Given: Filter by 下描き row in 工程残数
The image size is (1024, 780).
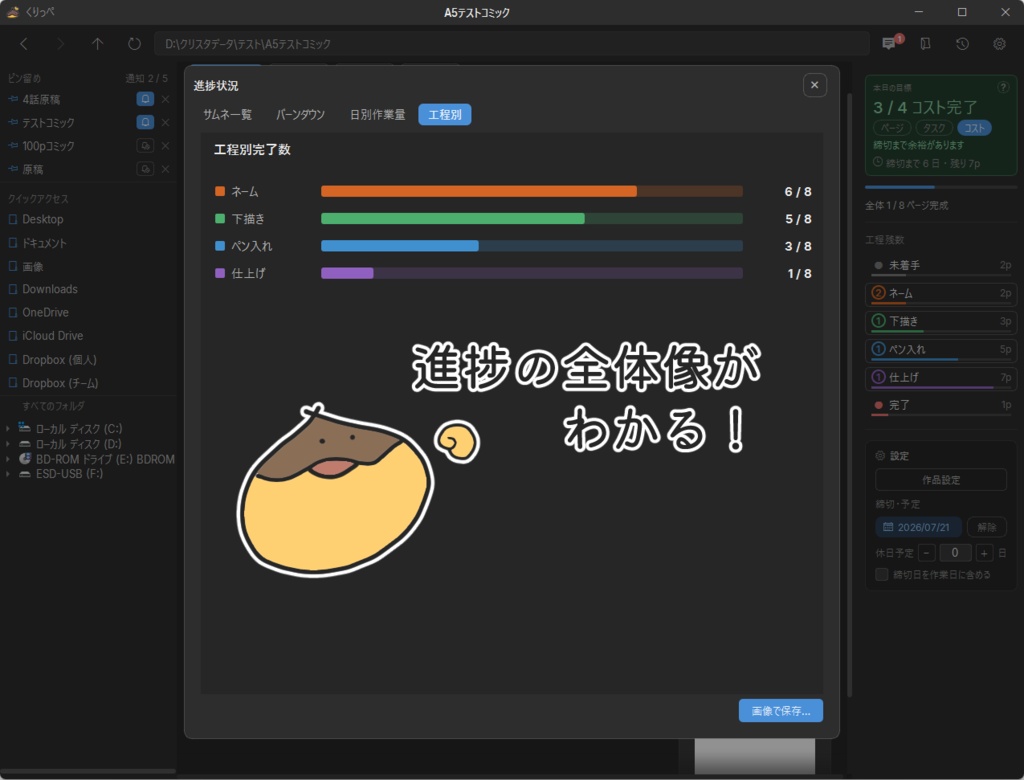Looking at the screenshot, I should click(940, 322).
